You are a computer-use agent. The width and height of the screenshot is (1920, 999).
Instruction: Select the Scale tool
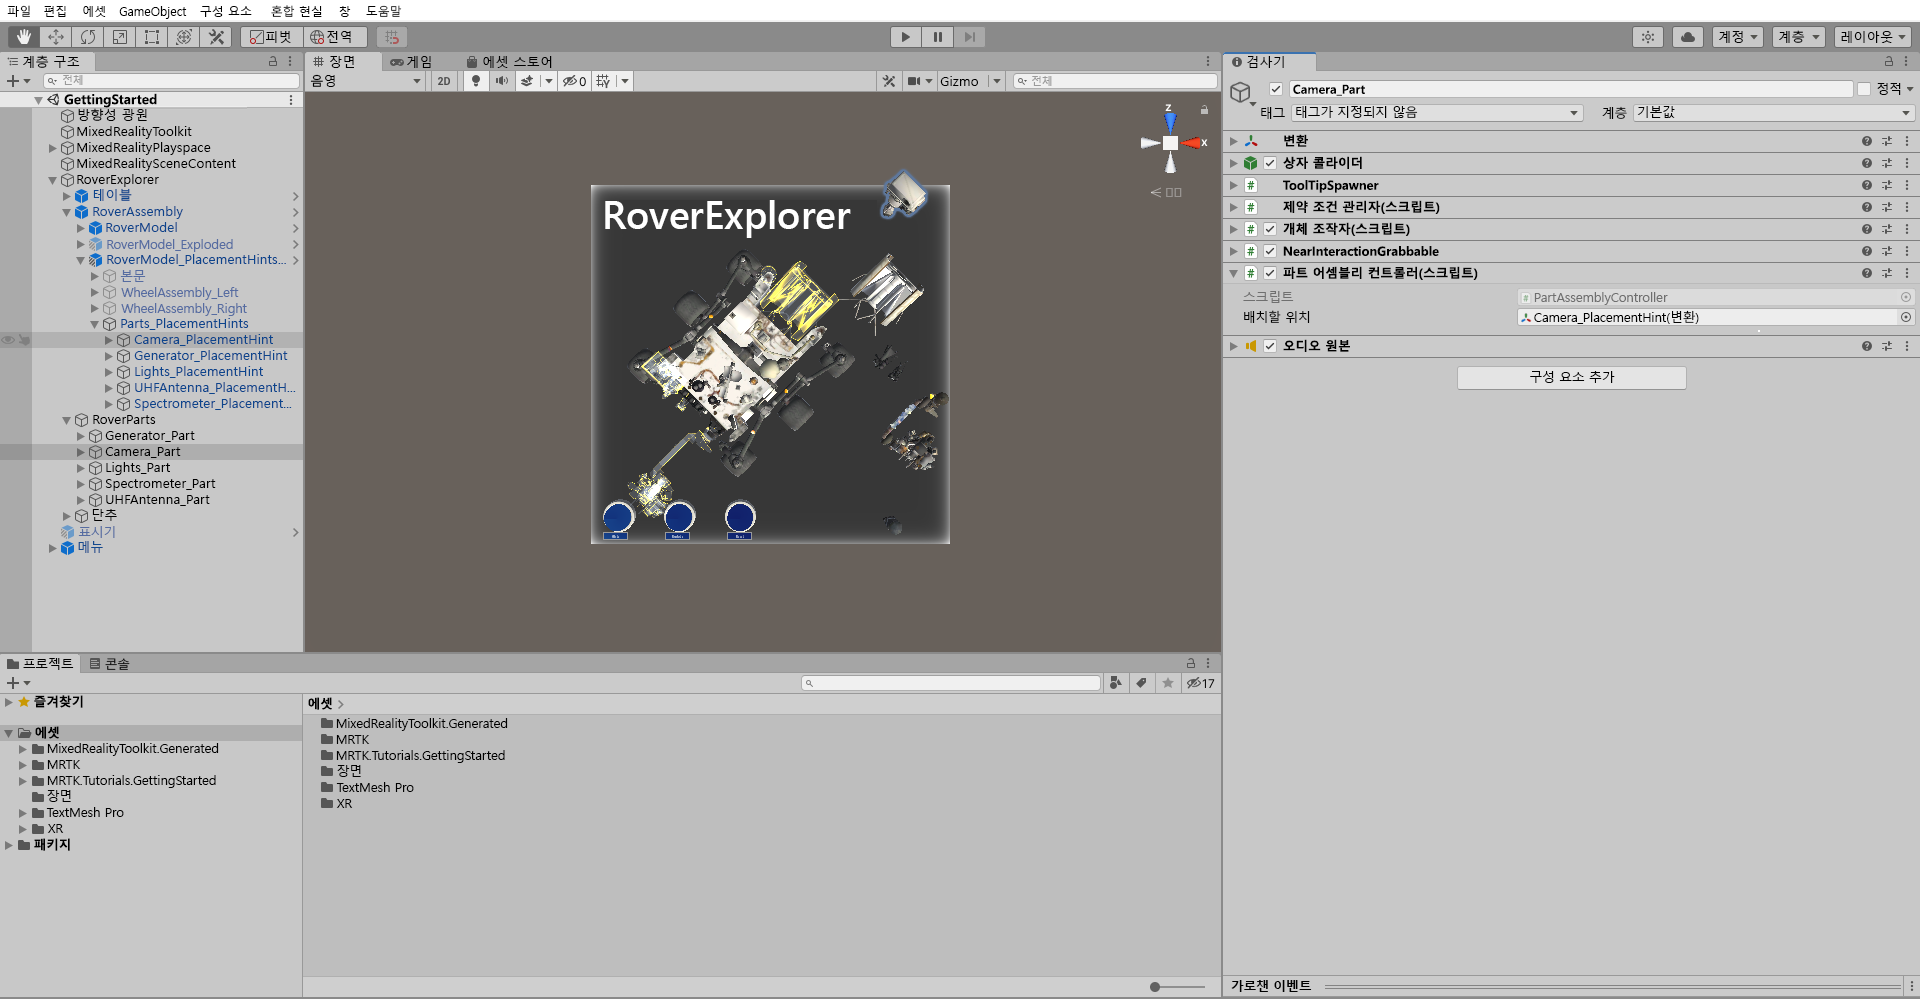pos(120,36)
